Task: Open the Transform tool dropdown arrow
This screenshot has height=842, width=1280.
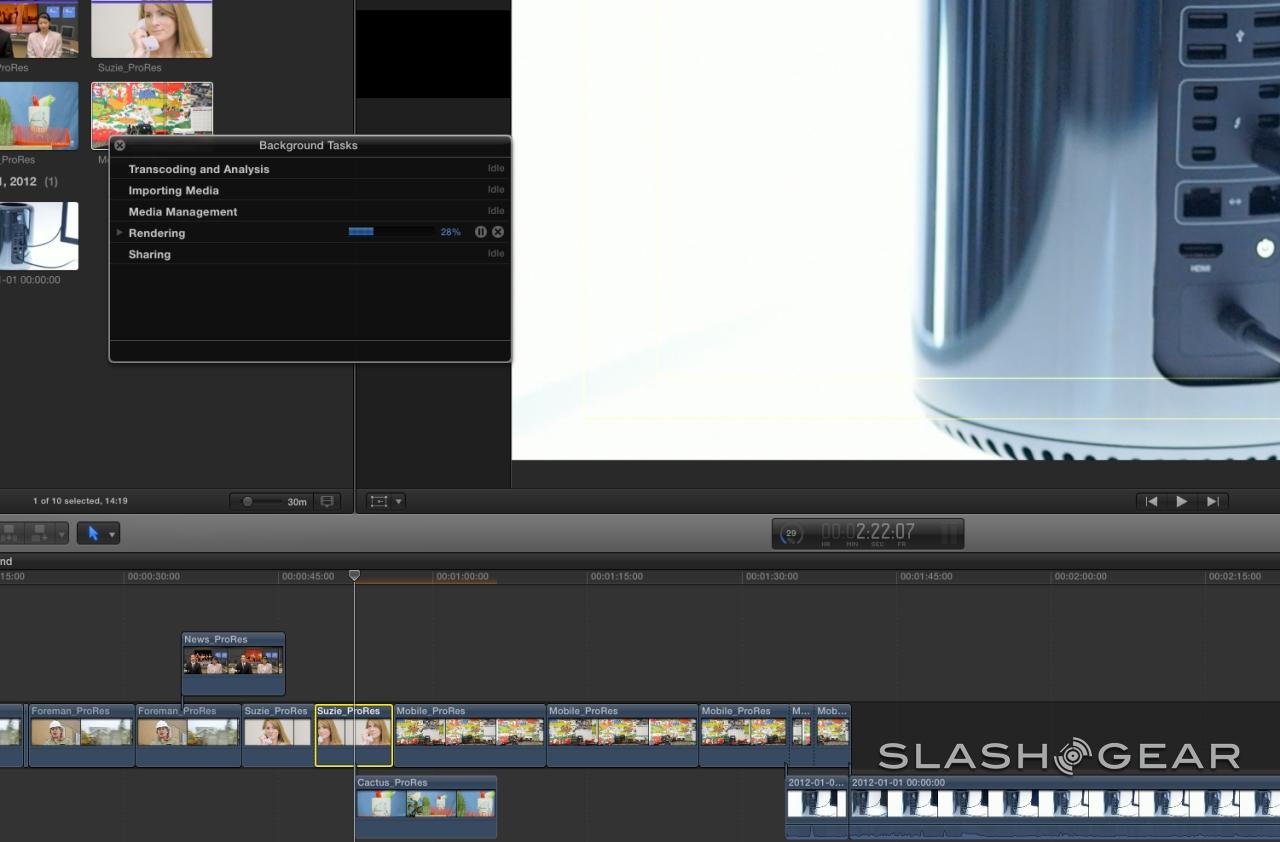Action: pos(398,502)
